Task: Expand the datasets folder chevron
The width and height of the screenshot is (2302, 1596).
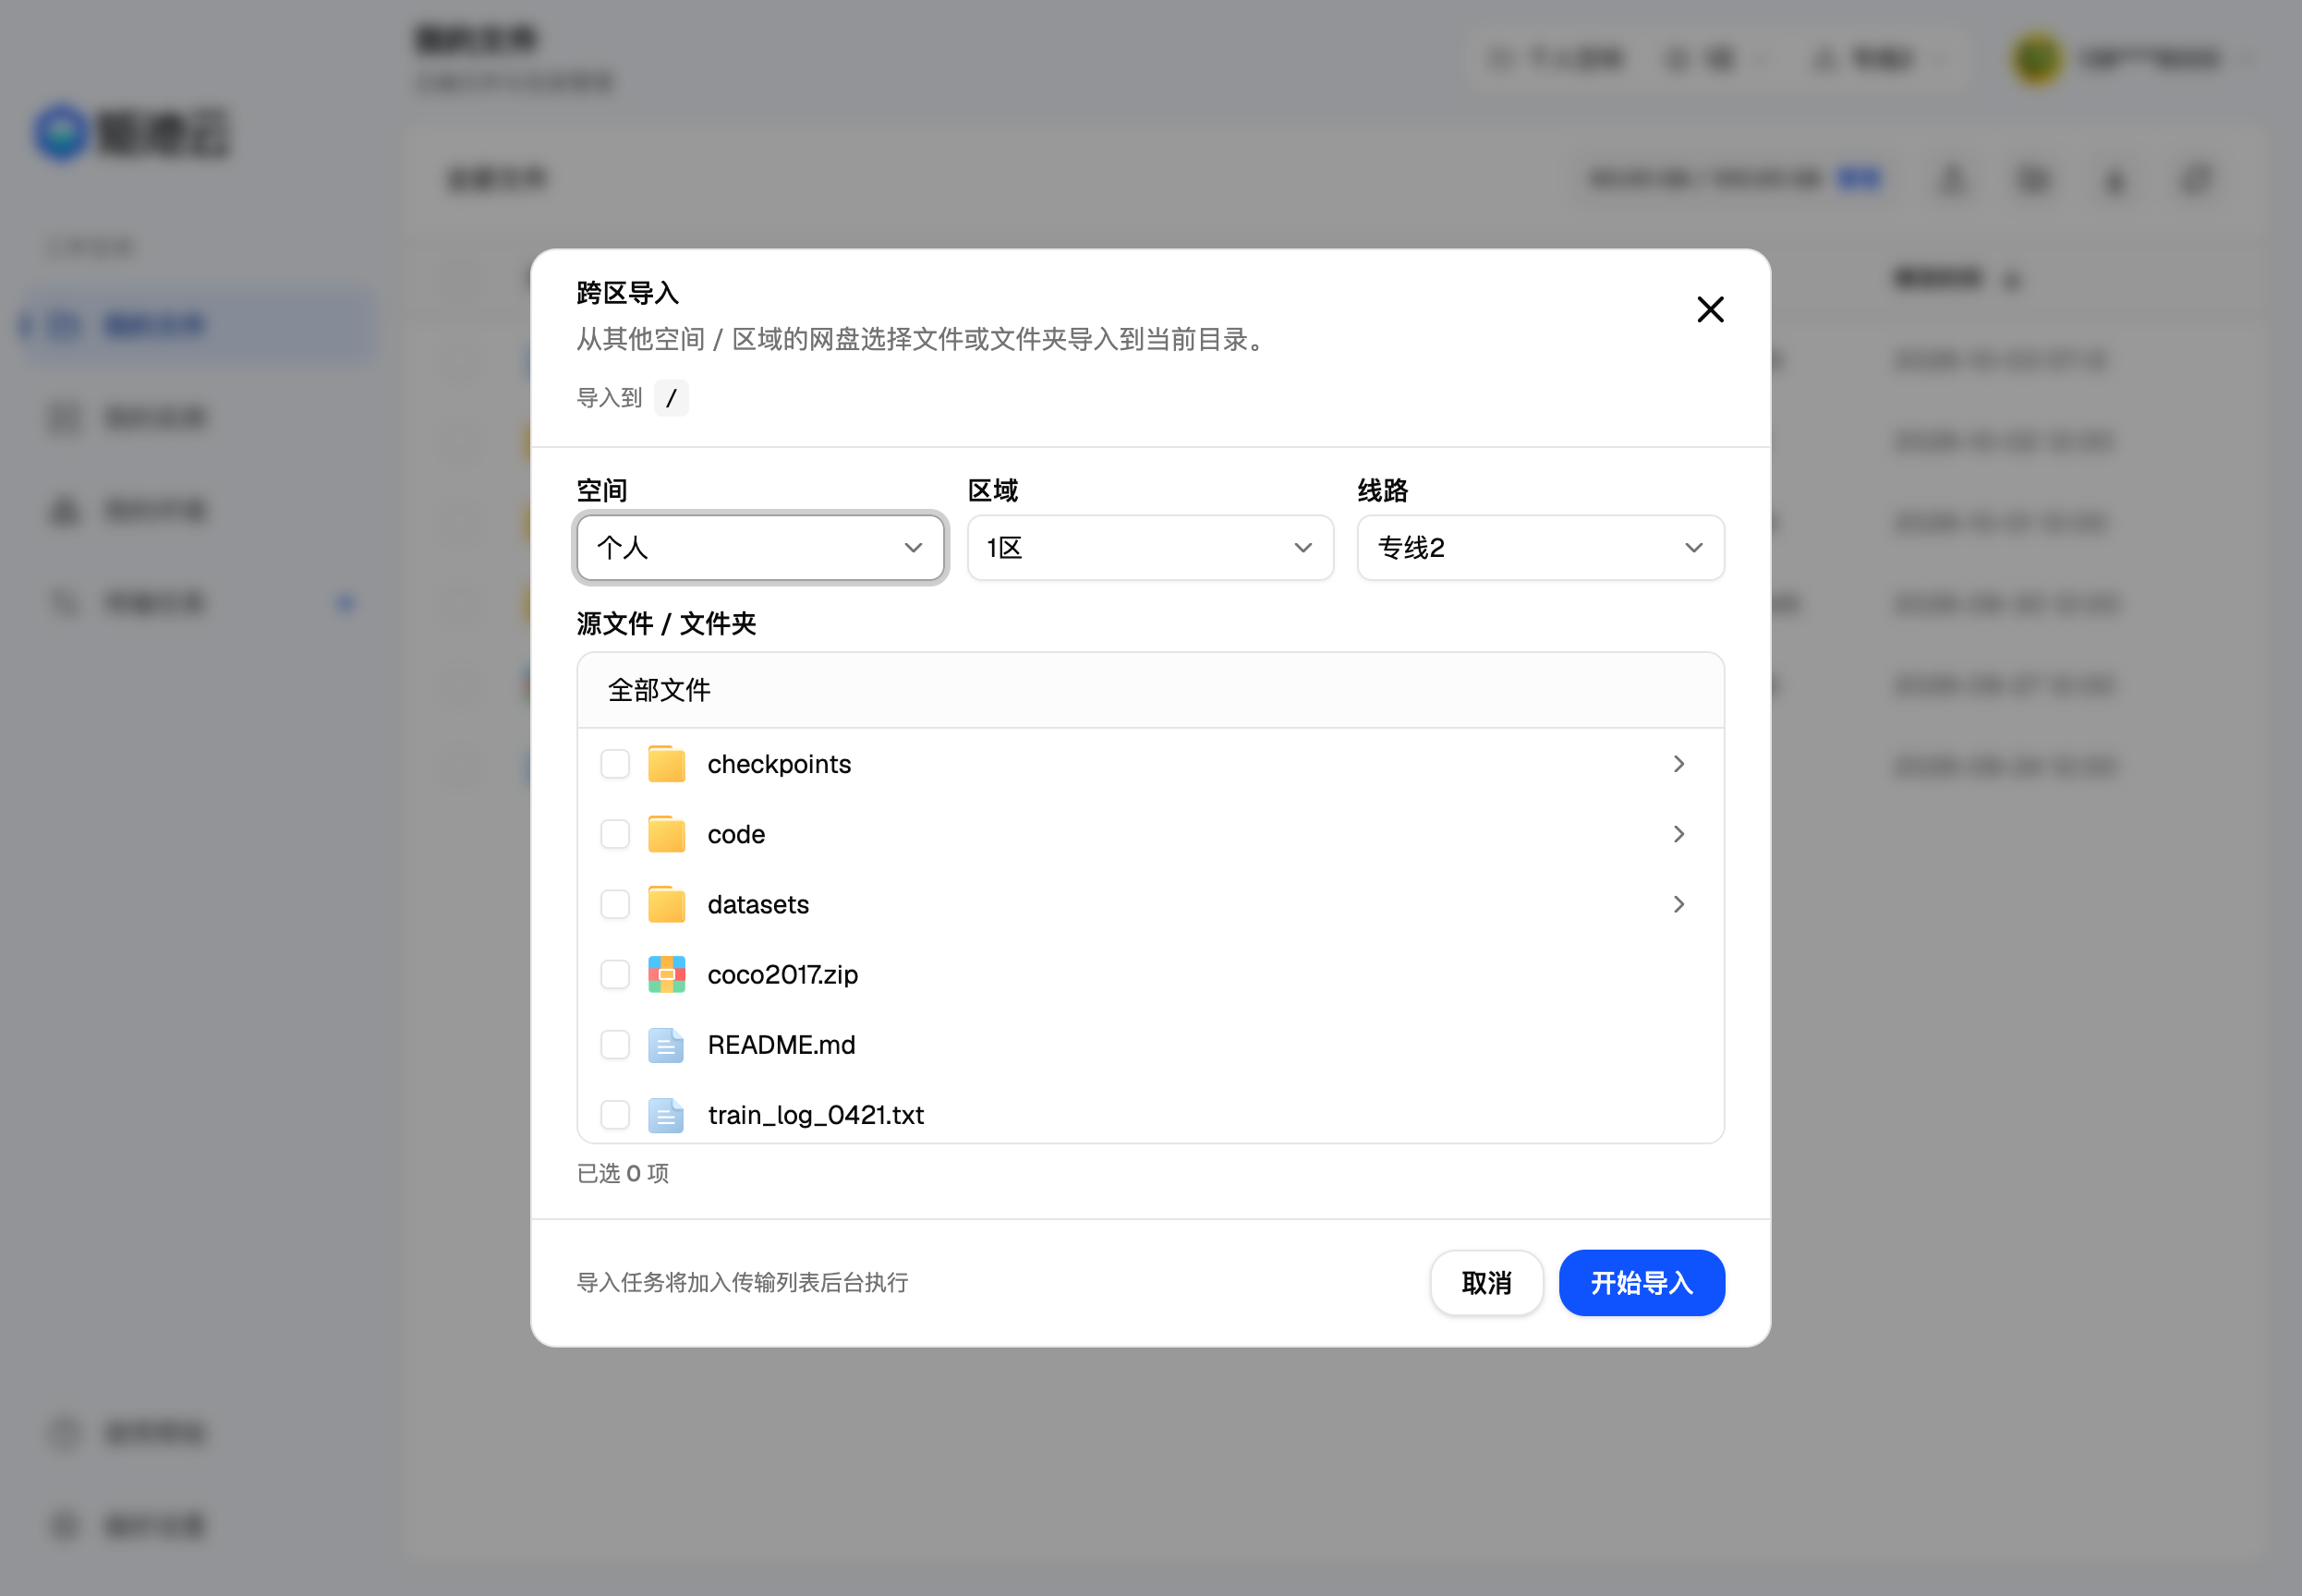Action: [x=1679, y=904]
